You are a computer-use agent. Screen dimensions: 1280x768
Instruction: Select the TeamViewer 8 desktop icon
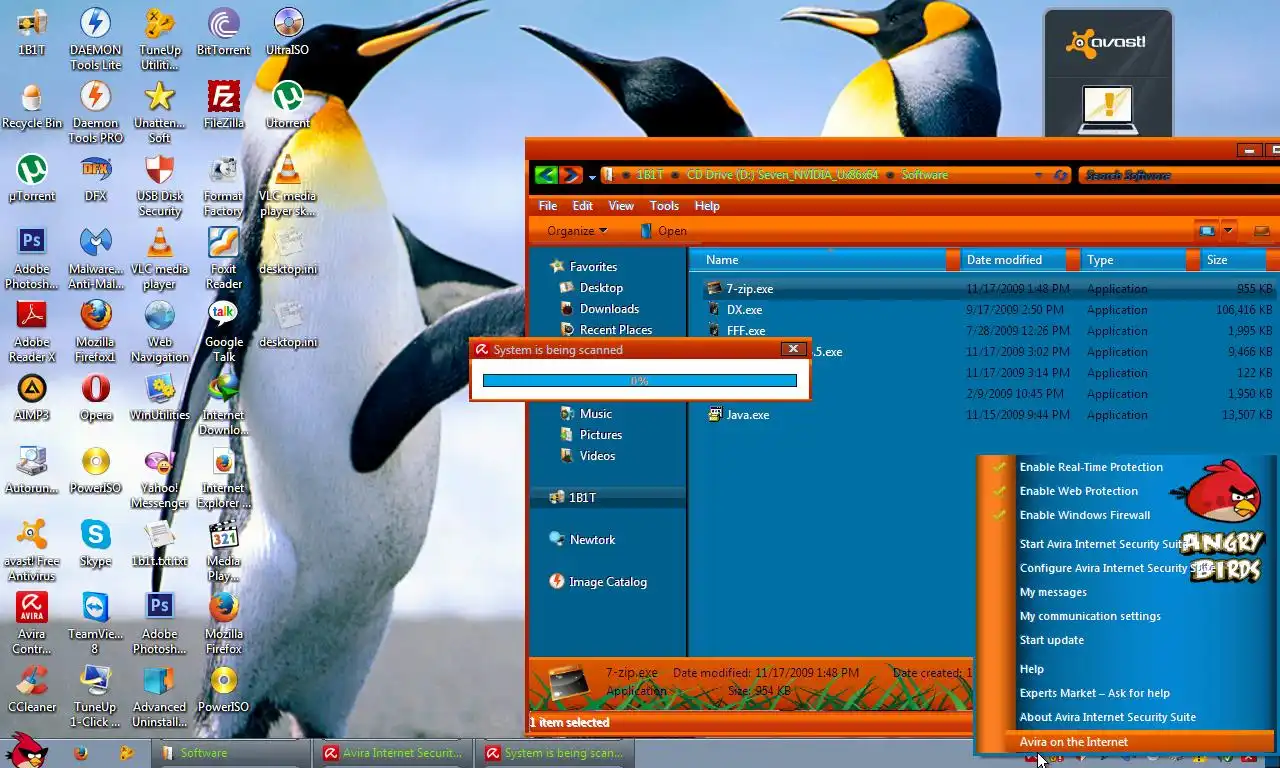point(95,623)
